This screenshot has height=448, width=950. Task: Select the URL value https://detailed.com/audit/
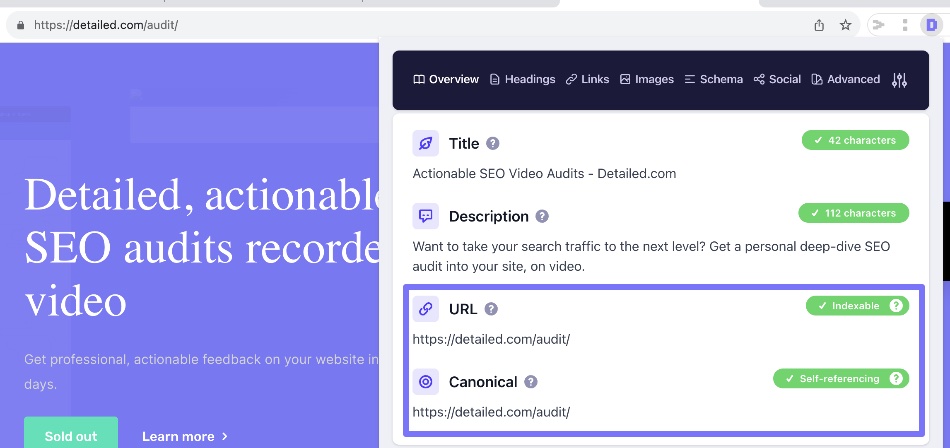point(491,339)
